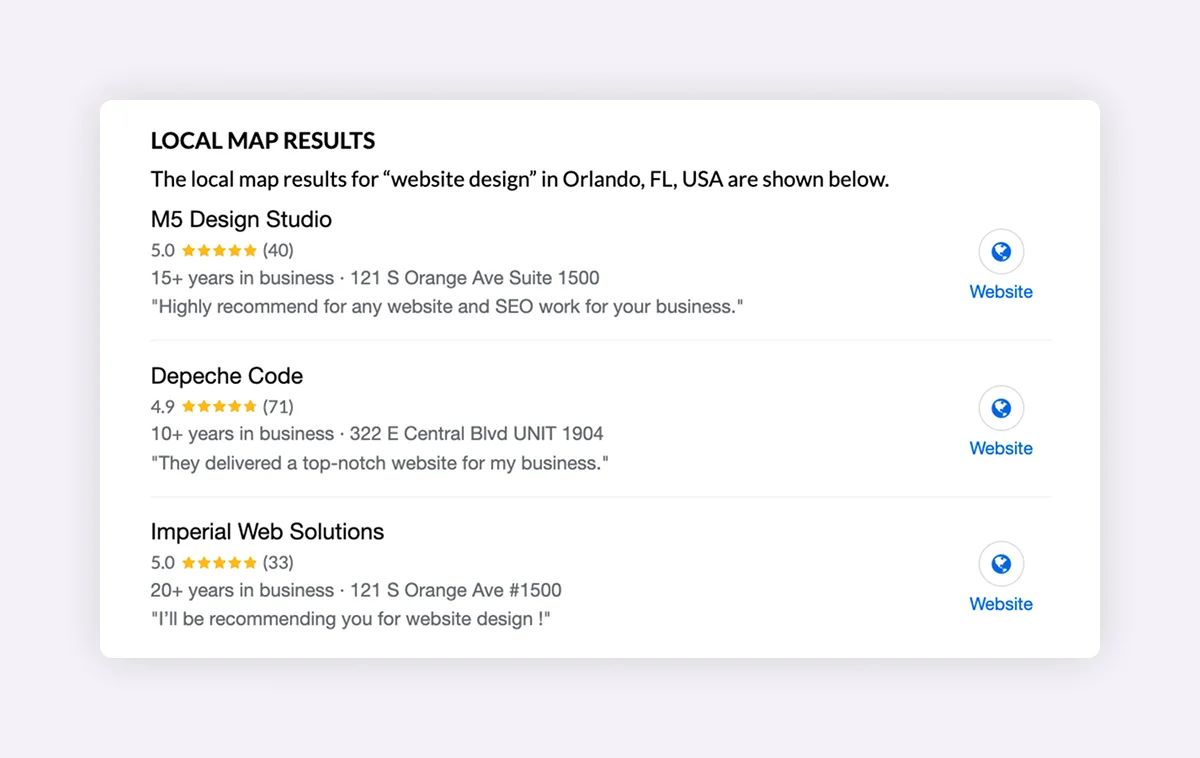Click the star rating of M5 Design Studio
The image size is (1200, 758).
(x=219, y=250)
